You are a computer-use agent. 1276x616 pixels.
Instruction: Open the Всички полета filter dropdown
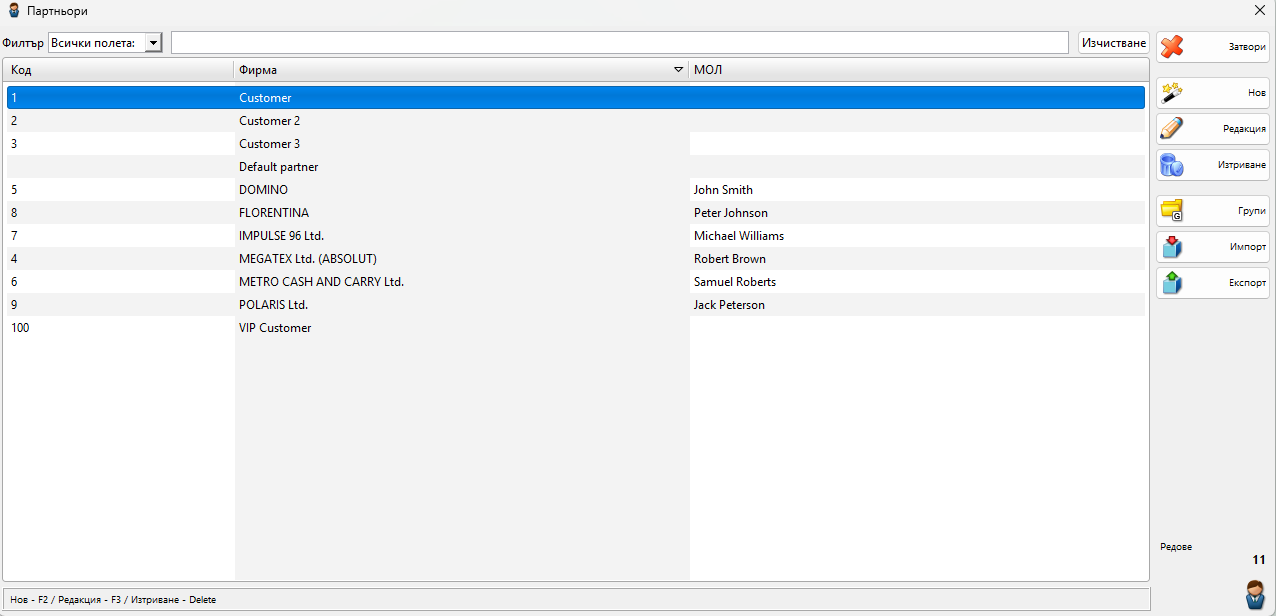(x=153, y=43)
